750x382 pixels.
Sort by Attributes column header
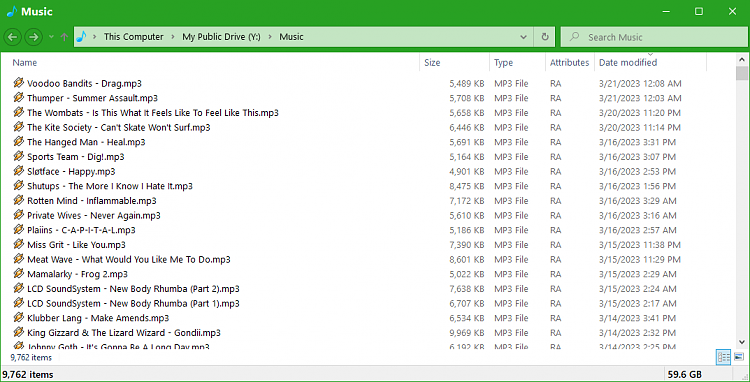[x=570, y=63]
